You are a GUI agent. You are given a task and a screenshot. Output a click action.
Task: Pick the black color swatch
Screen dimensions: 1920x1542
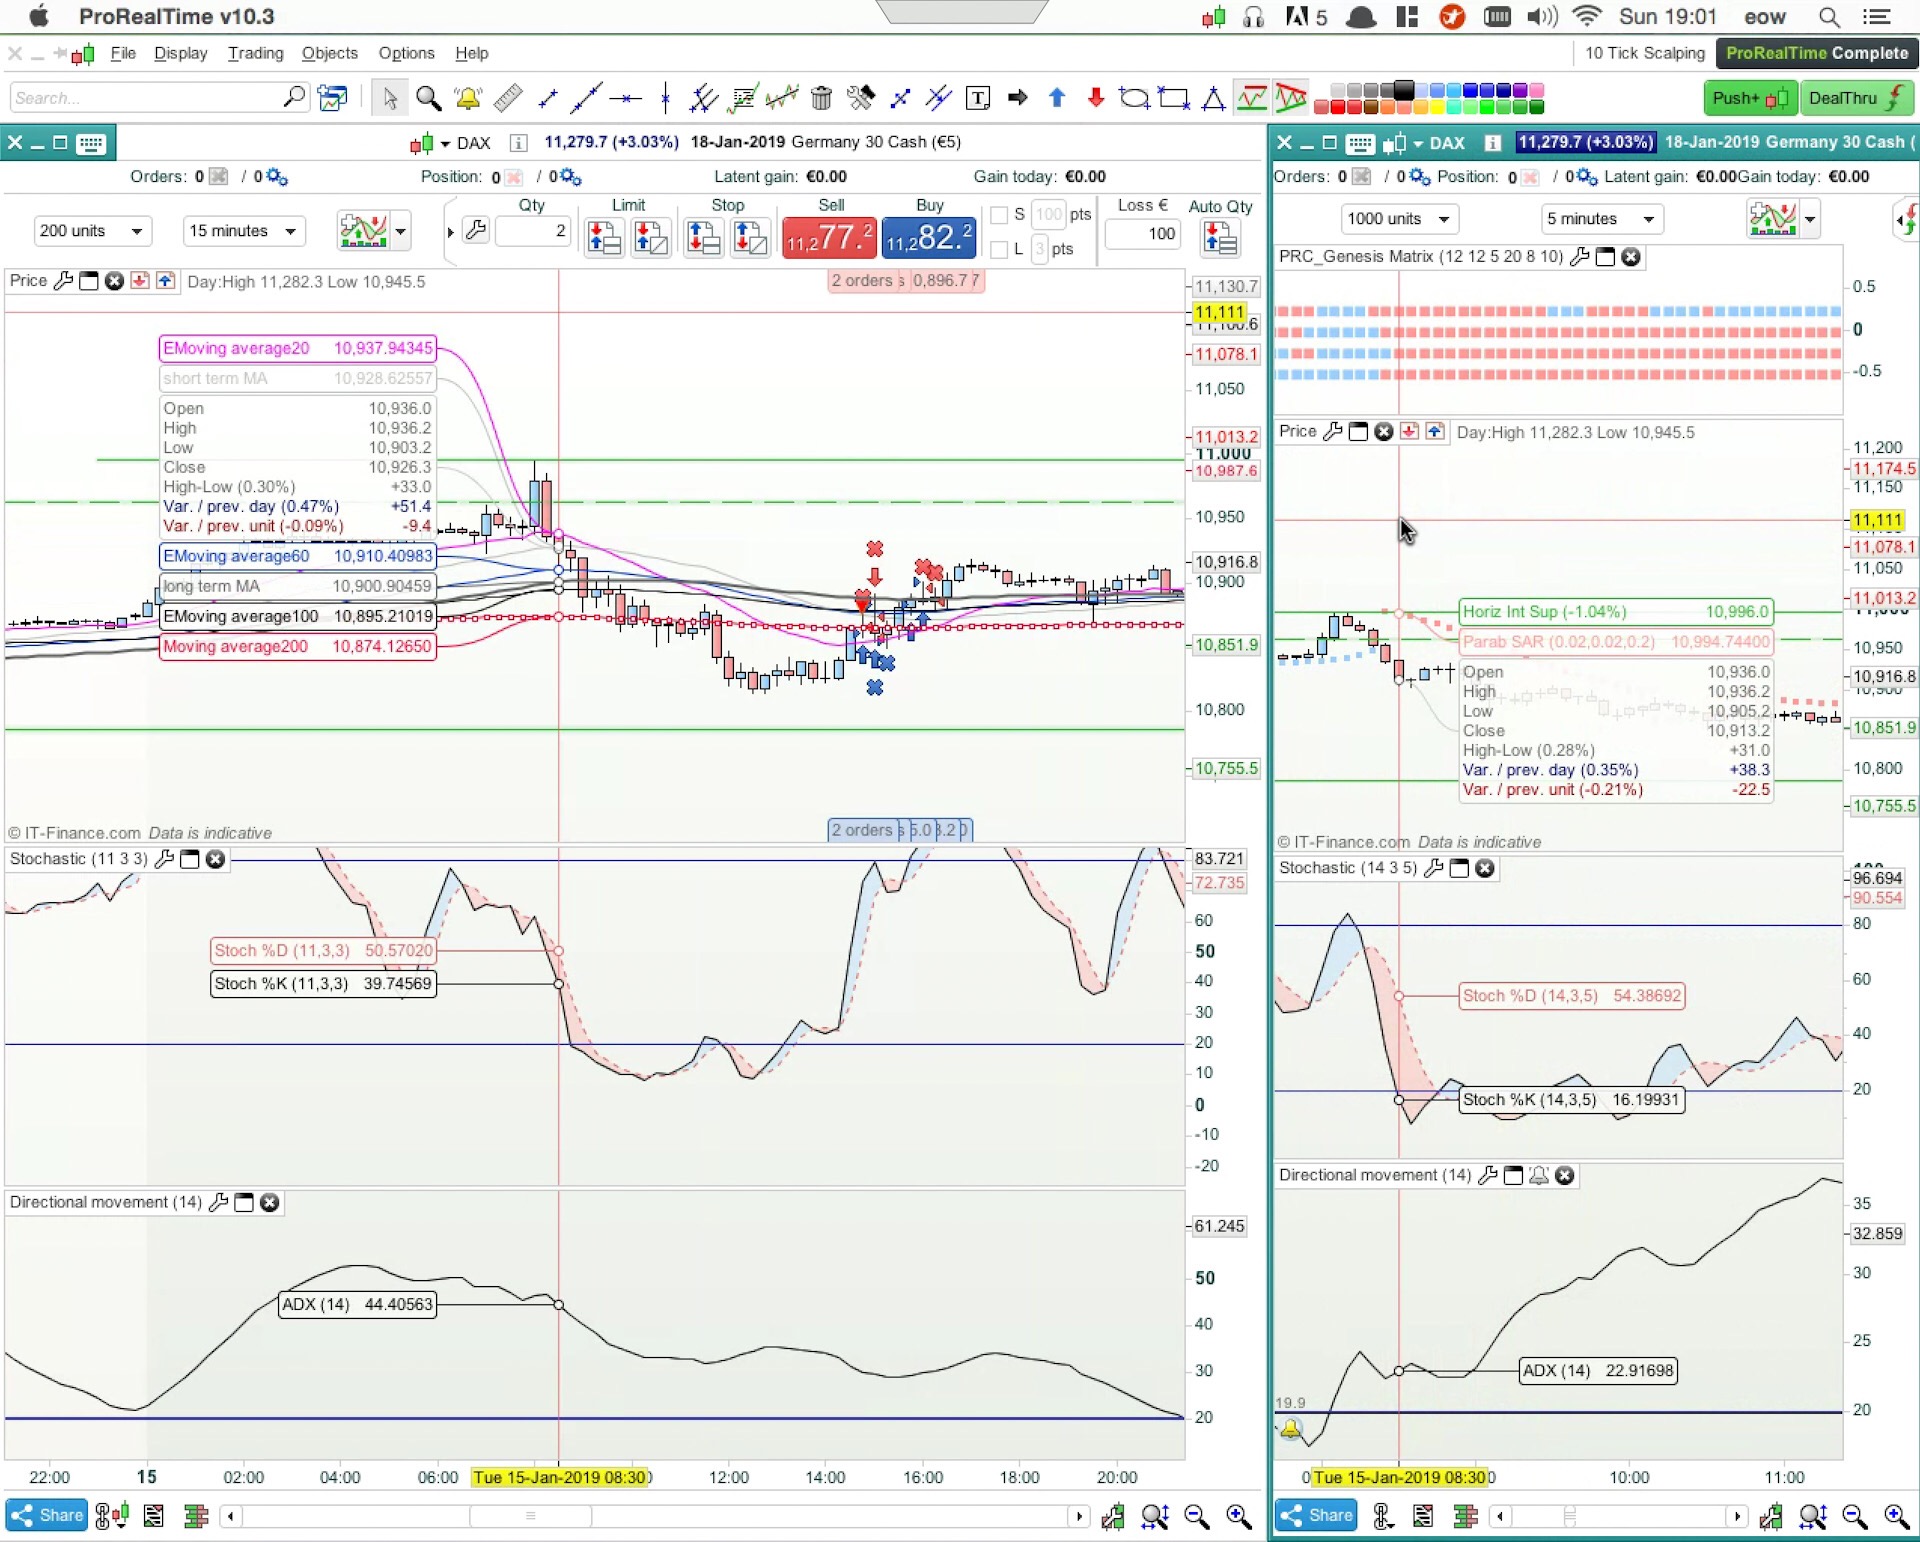coord(1404,91)
